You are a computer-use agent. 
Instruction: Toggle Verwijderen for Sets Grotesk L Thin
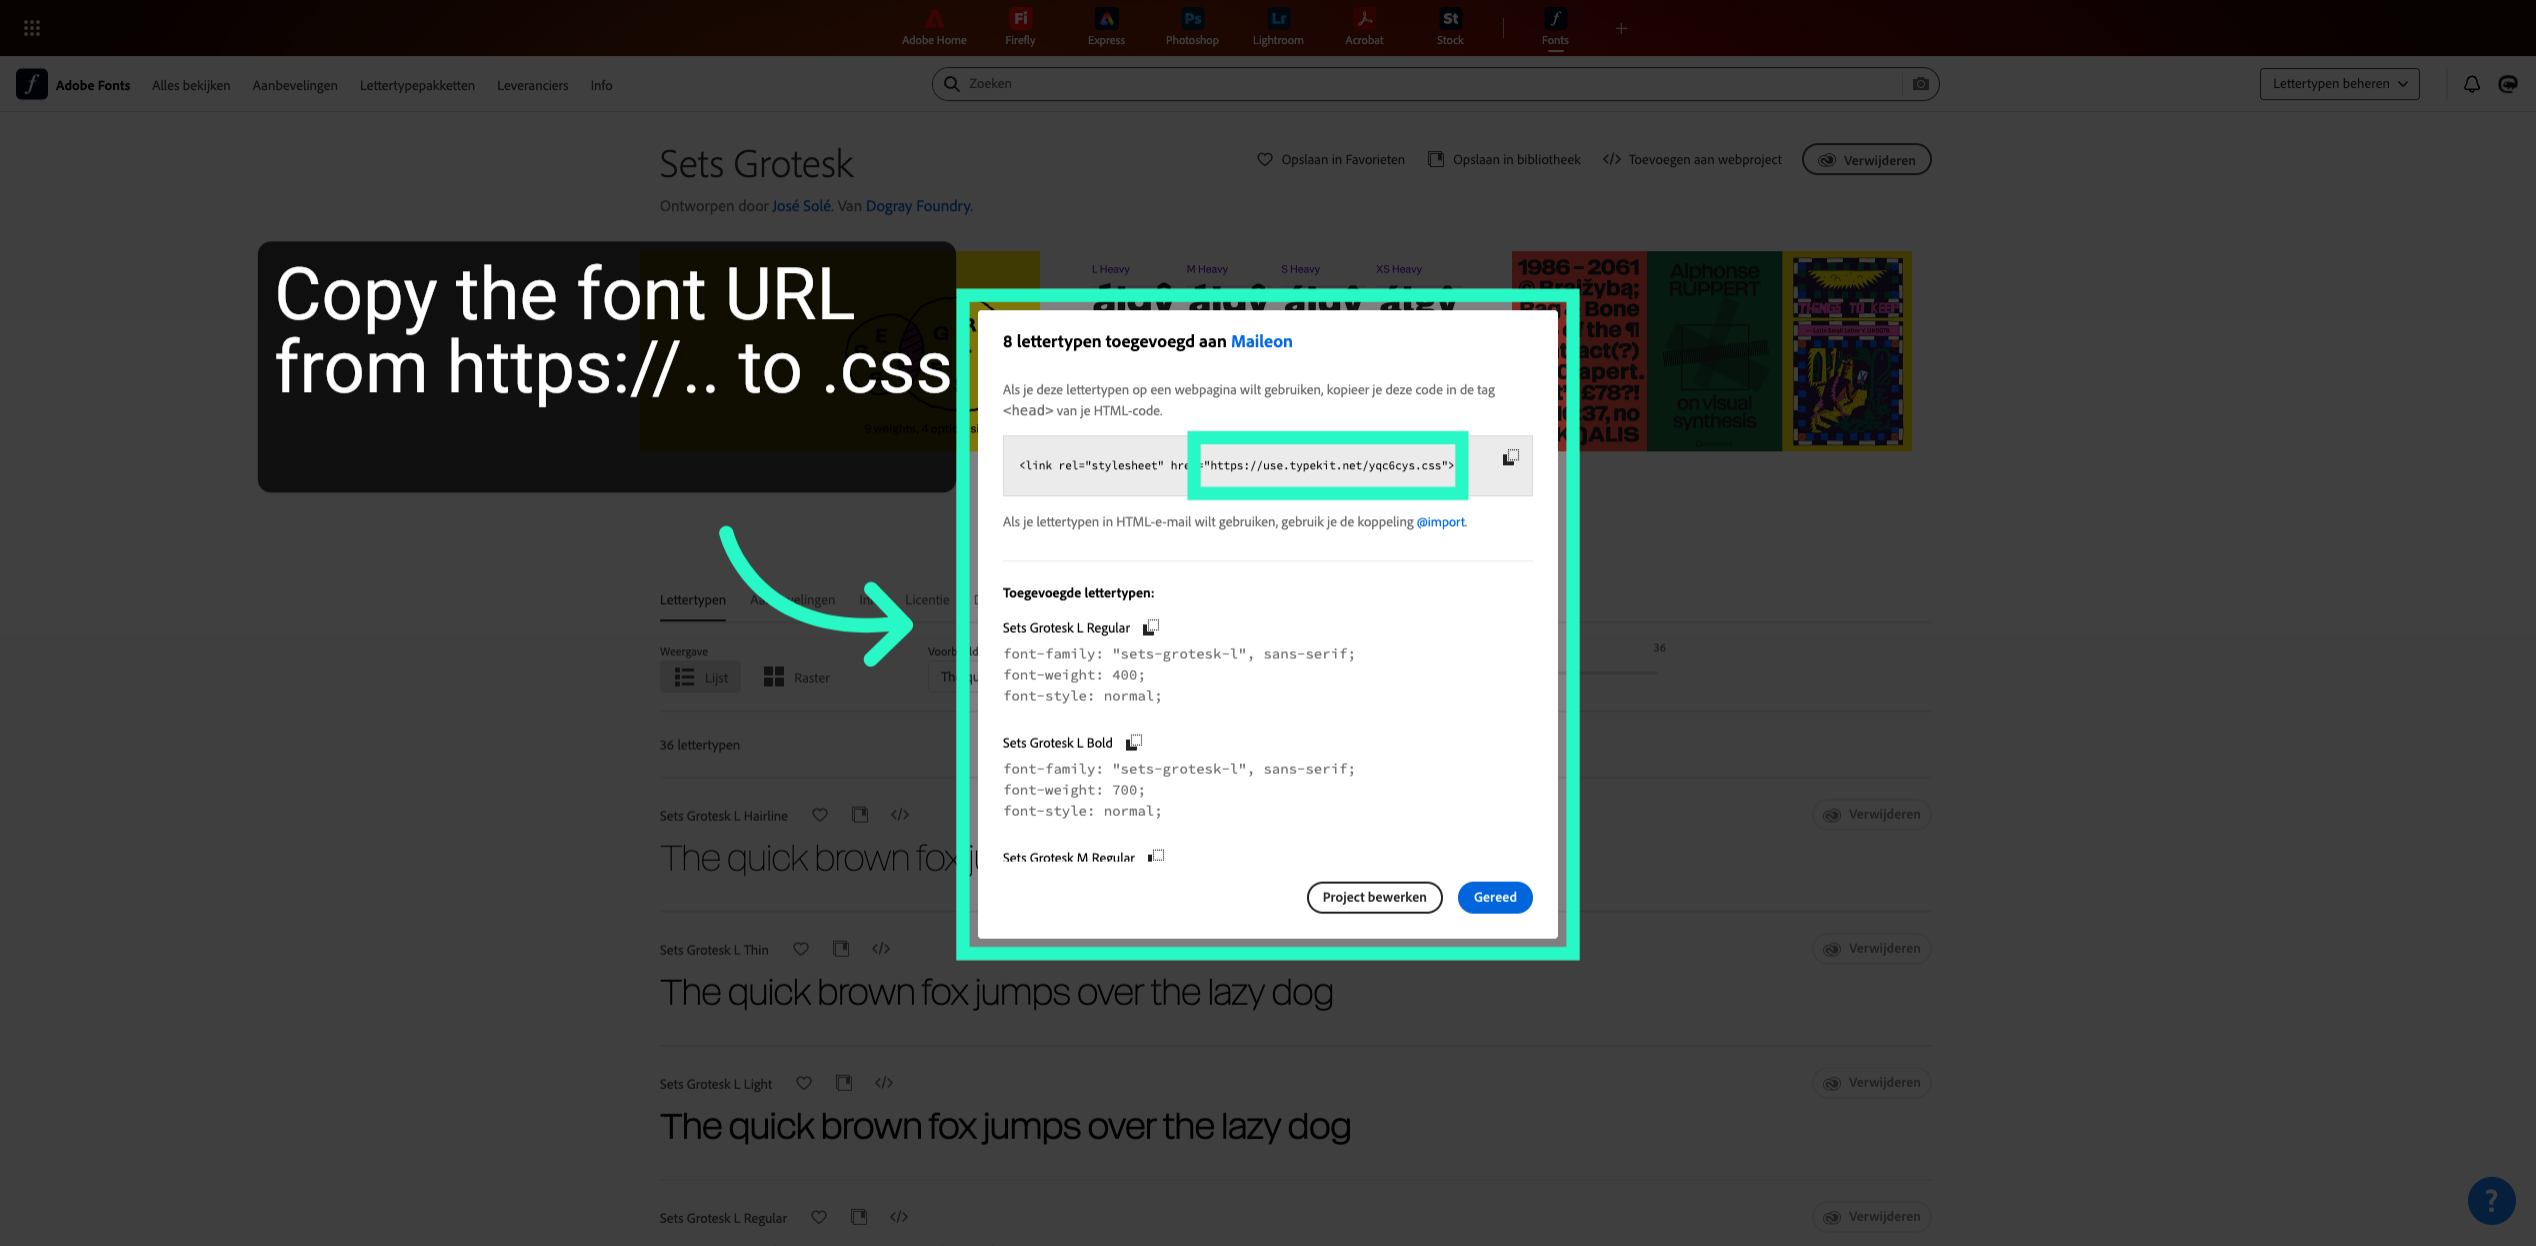pyautogui.click(x=1871, y=949)
